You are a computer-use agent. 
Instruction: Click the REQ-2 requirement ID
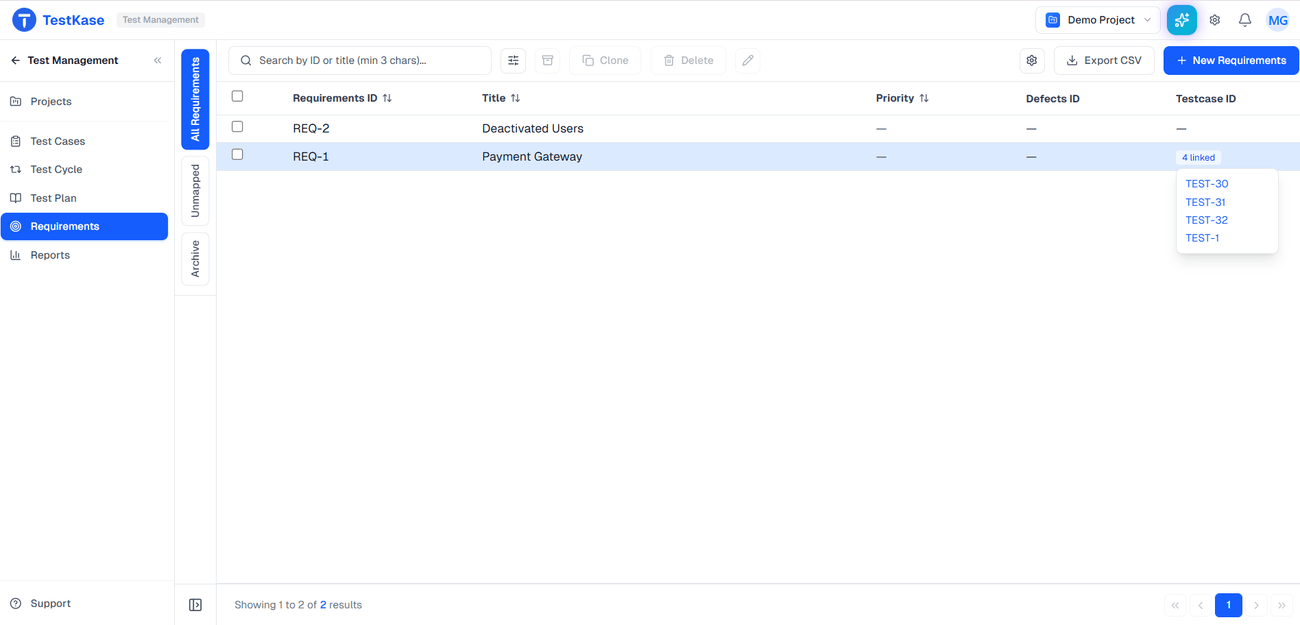coord(311,129)
